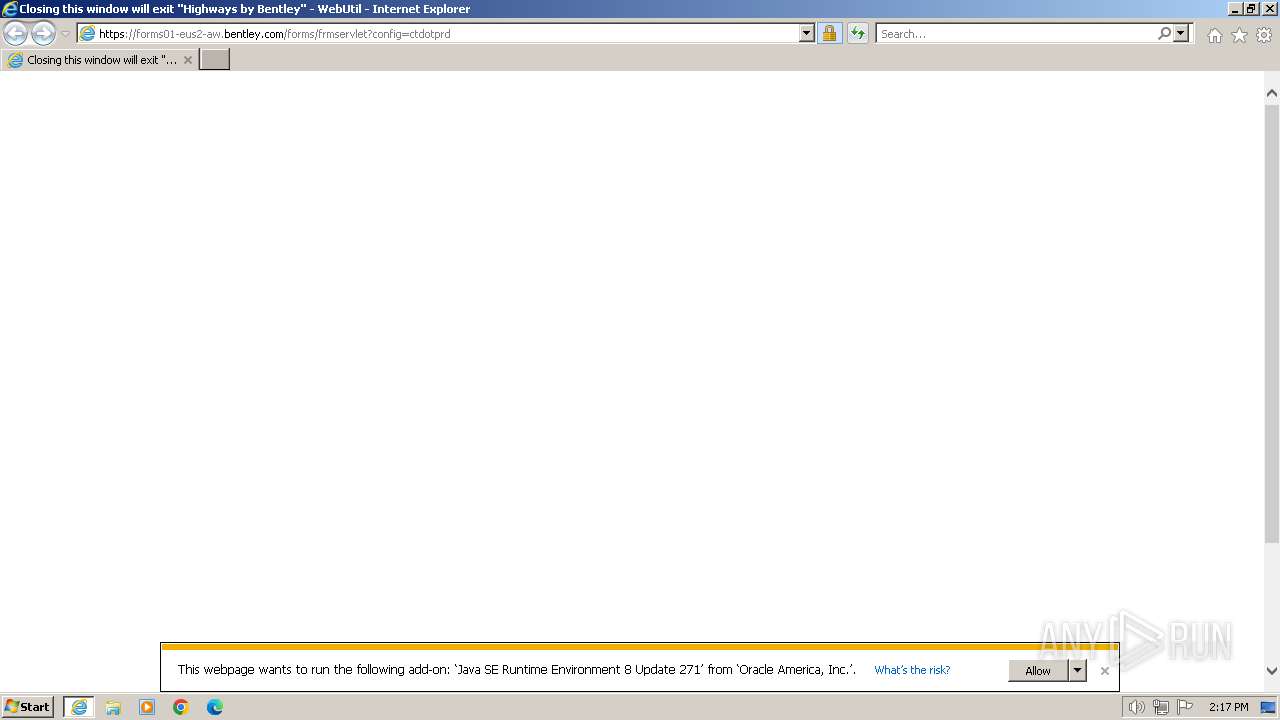Image resolution: width=1280 pixels, height=720 pixels.
Task: Go to the Home page icon
Action: (1214, 35)
